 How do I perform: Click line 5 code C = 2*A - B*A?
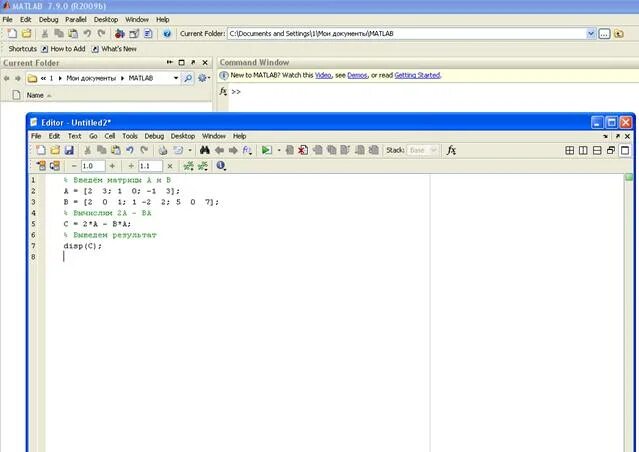point(97,224)
